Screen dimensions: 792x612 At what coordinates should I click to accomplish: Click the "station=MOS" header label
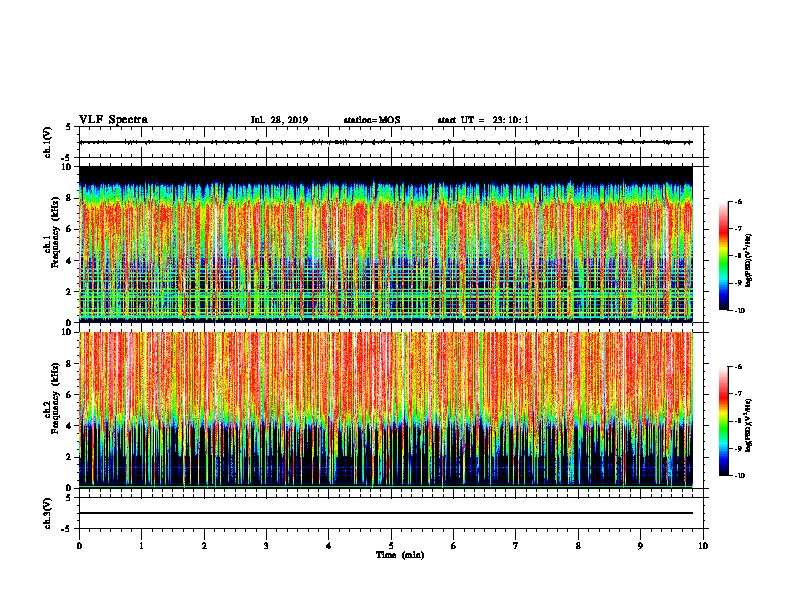(372, 120)
